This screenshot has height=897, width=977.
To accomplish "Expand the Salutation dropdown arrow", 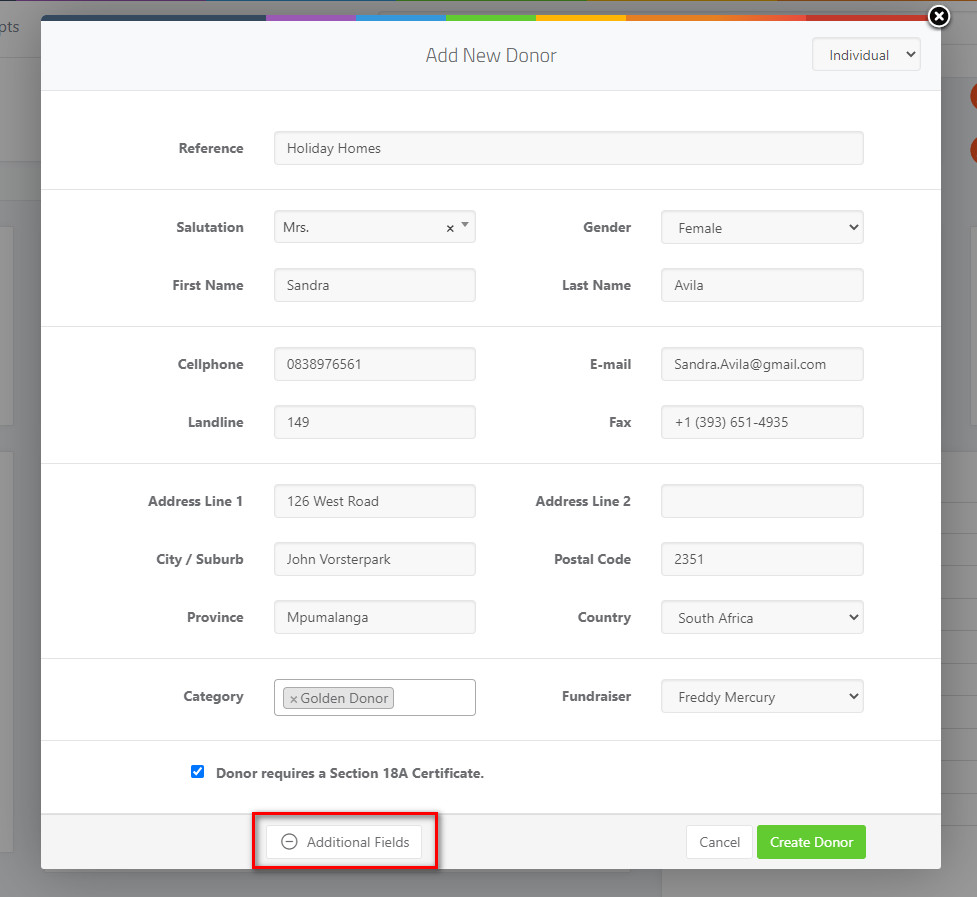I will pyautogui.click(x=465, y=225).
